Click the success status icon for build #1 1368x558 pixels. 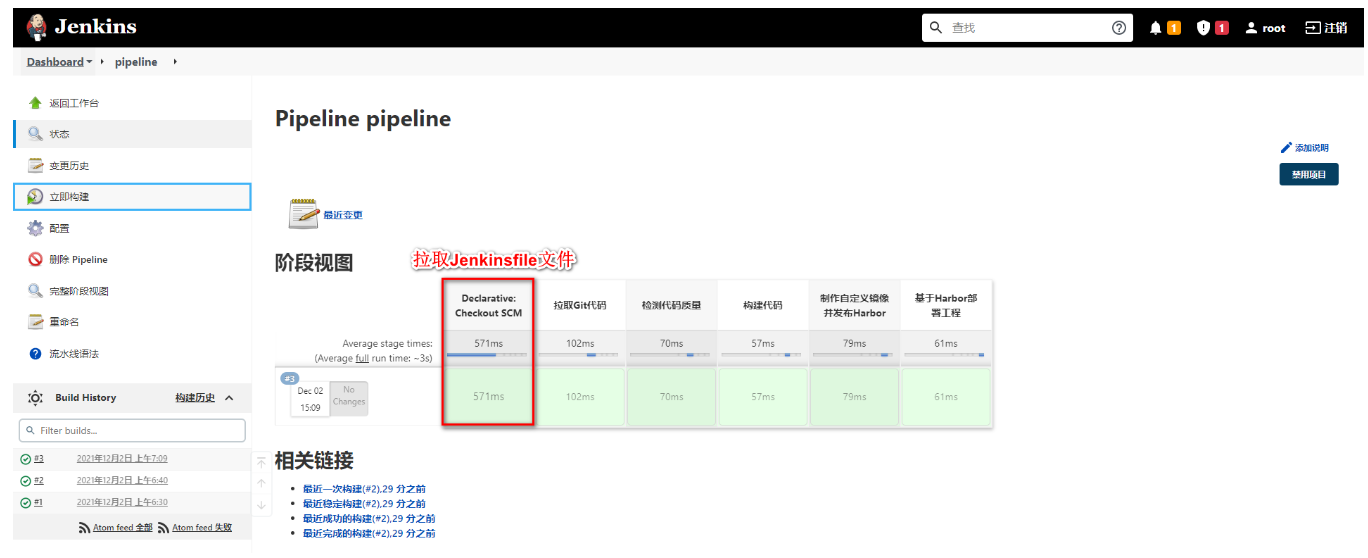pos(26,502)
